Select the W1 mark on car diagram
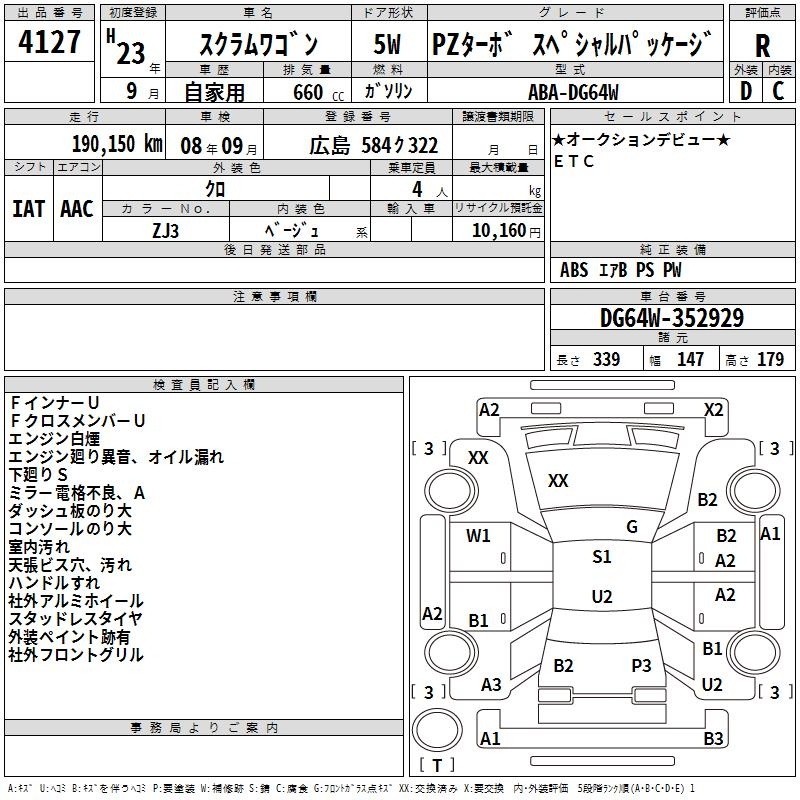 478,536
